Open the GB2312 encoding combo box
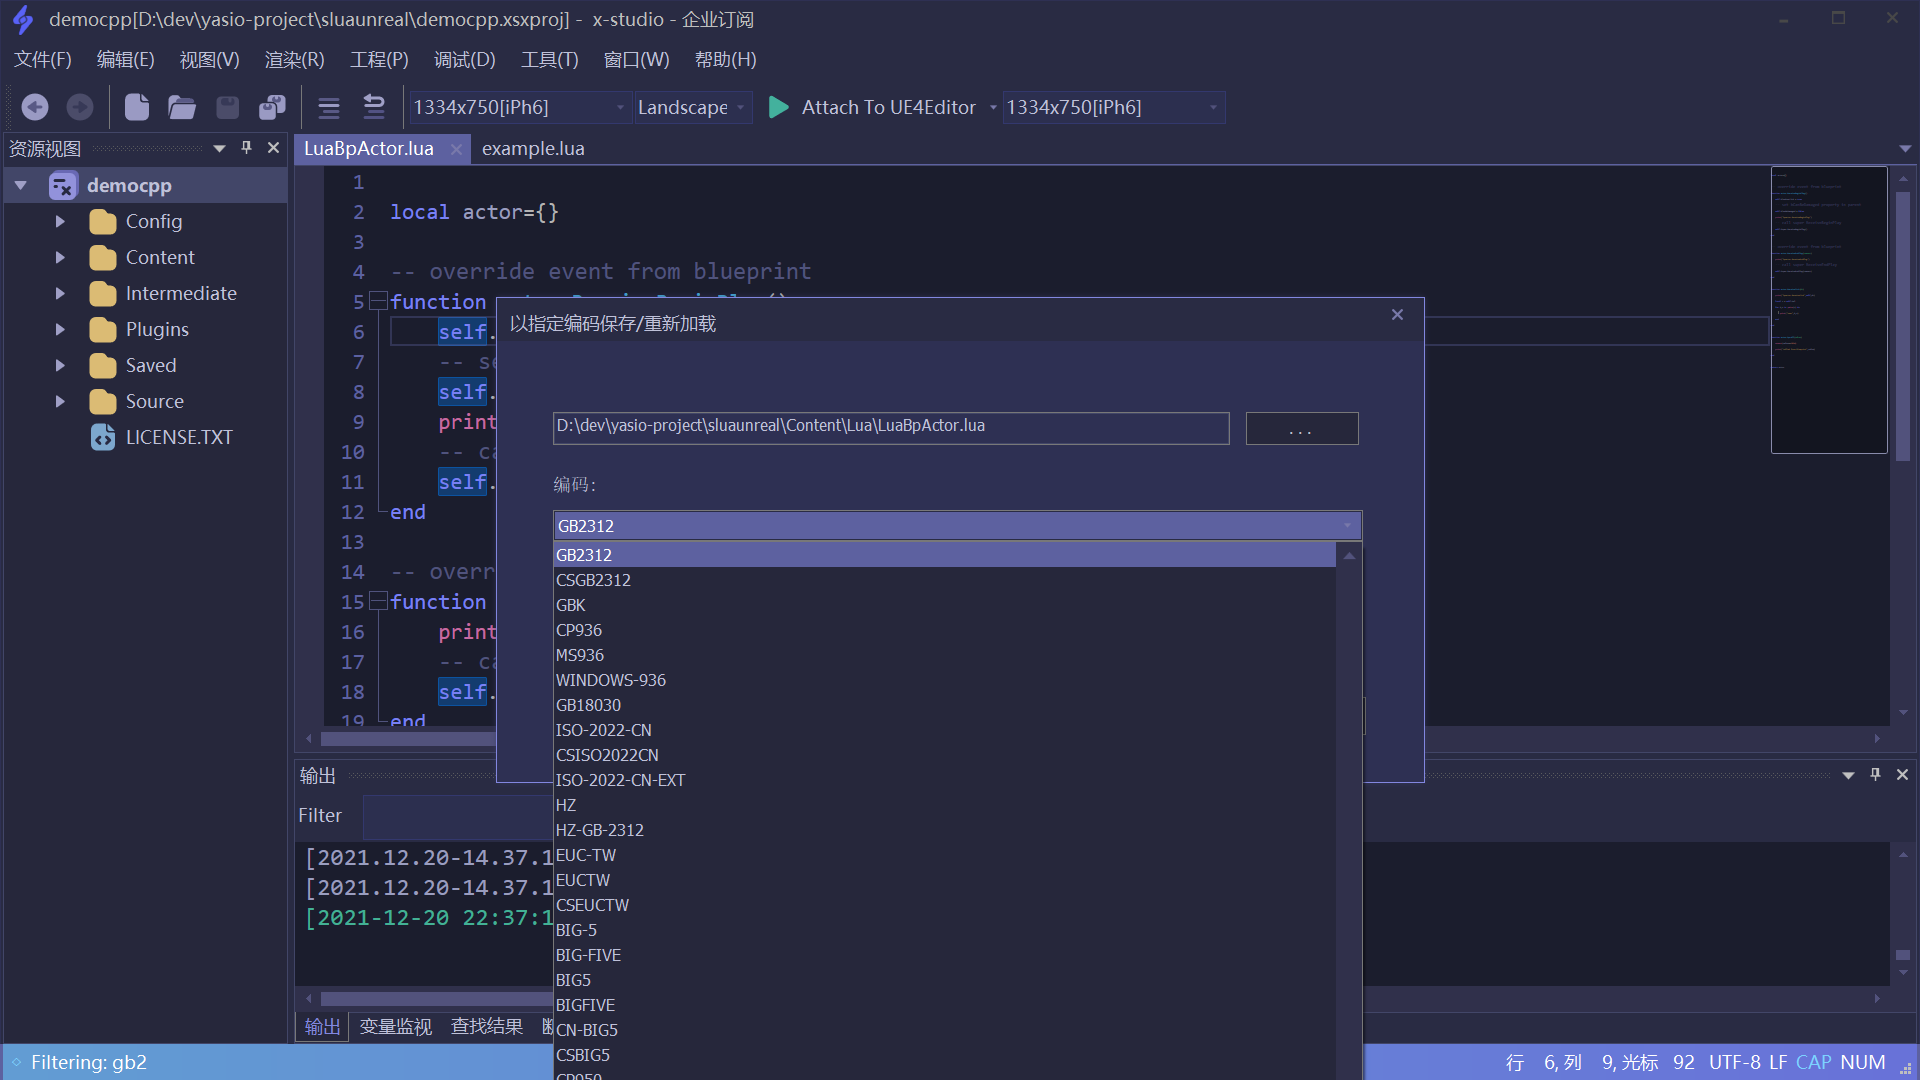 click(956, 526)
